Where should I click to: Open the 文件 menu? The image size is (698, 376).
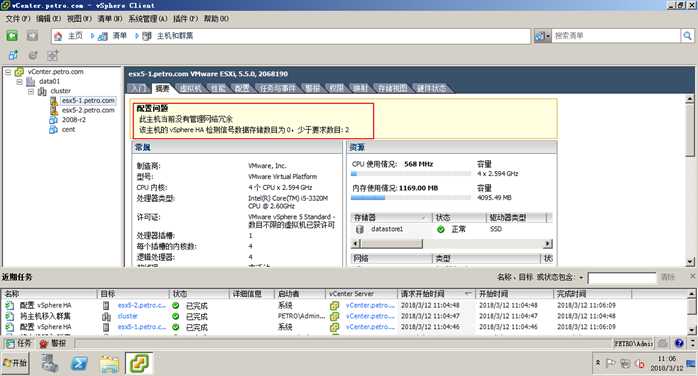[x=18, y=19]
